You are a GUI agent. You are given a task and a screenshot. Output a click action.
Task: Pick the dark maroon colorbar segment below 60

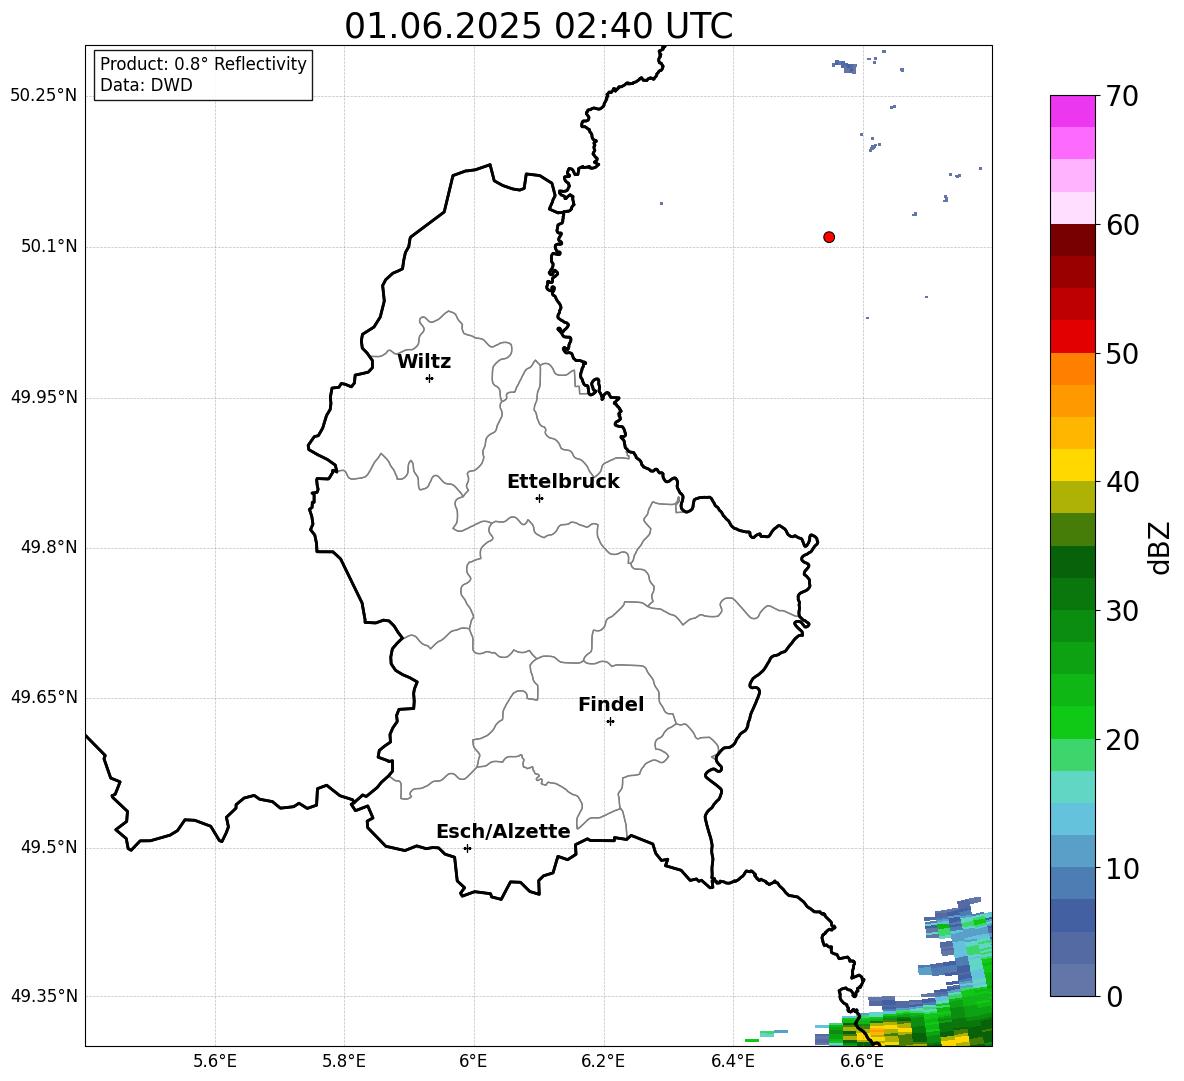(x=1072, y=240)
